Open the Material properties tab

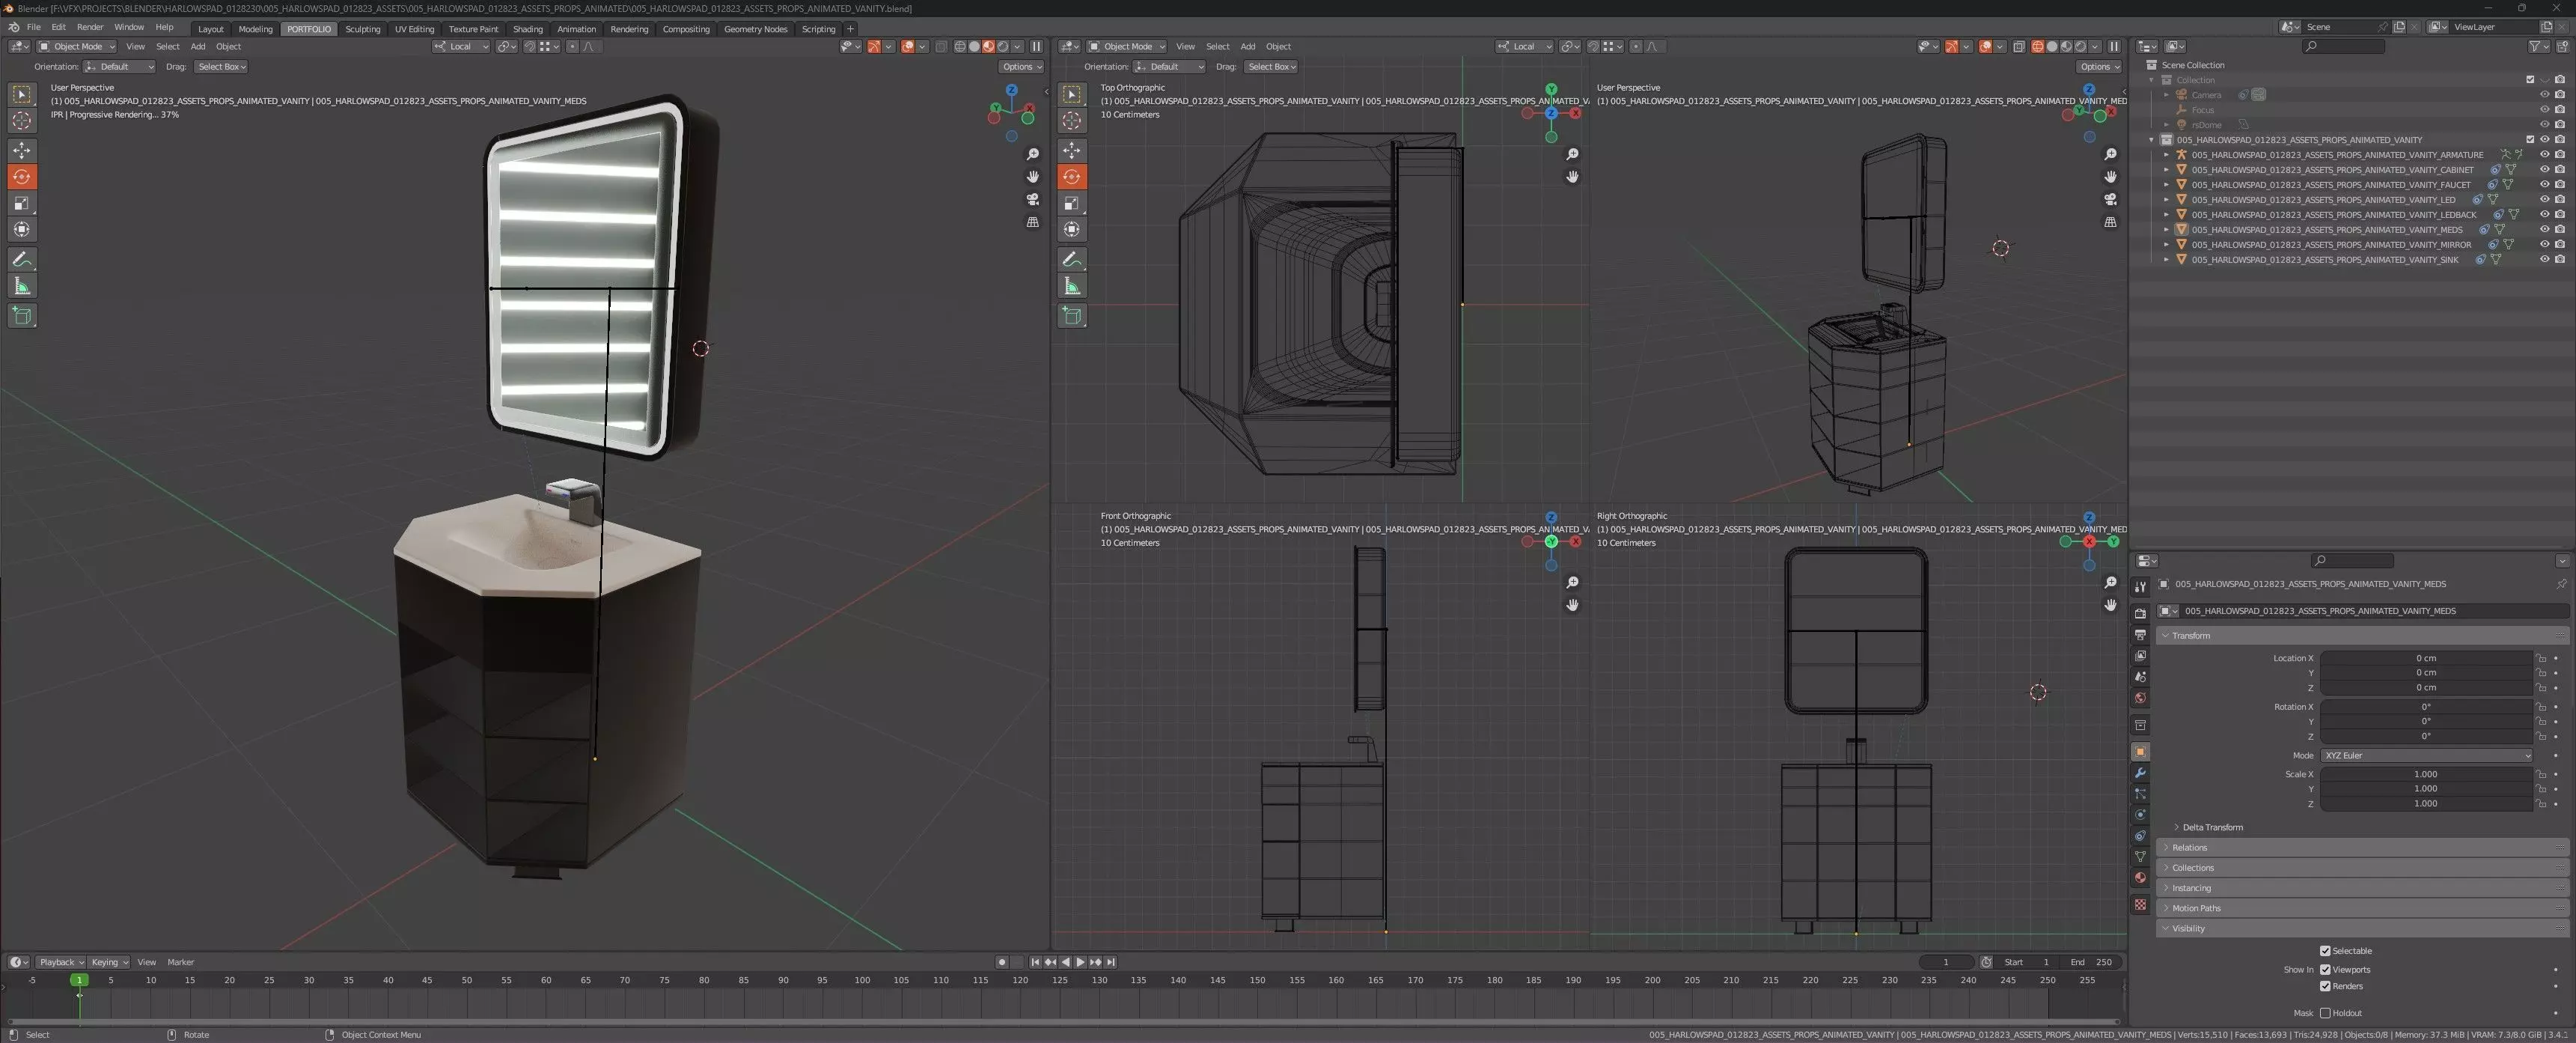point(2140,877)
